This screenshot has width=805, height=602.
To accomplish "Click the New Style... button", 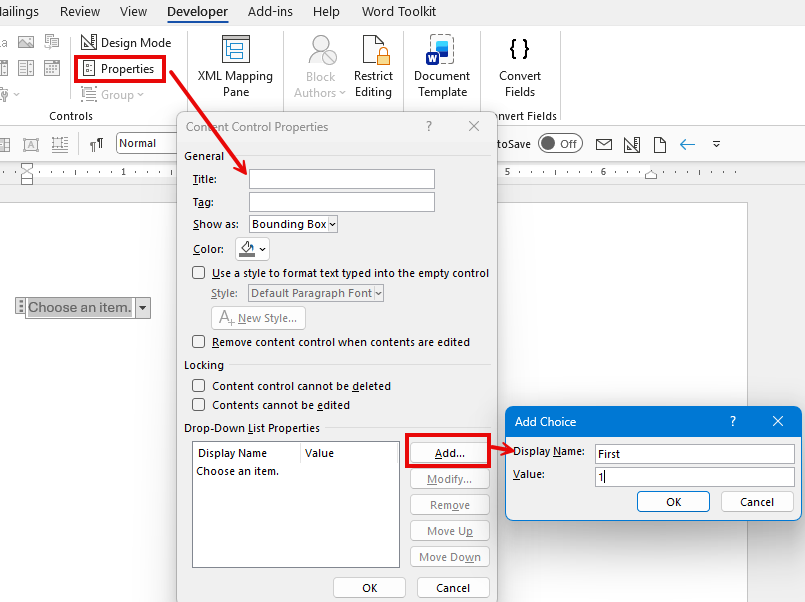I will pyautogui.click(x=258, y=318).
